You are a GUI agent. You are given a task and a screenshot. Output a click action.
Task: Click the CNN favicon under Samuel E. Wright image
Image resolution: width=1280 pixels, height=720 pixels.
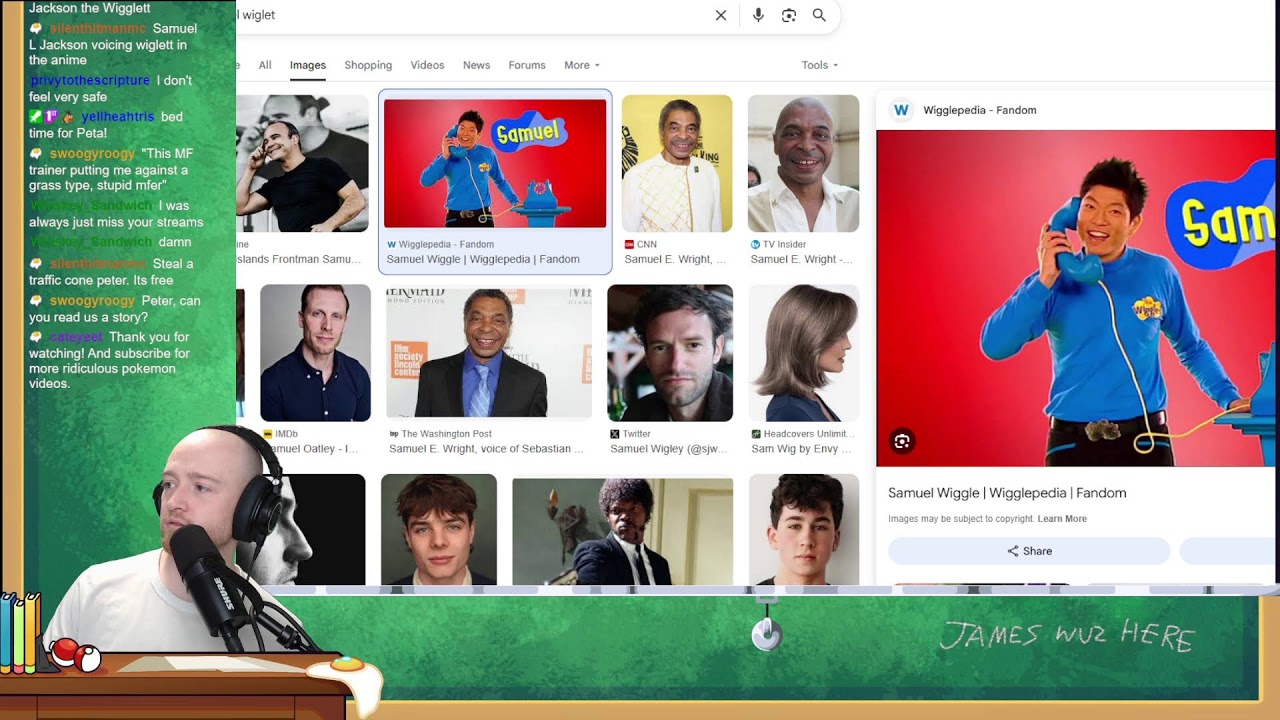[629, 244]
